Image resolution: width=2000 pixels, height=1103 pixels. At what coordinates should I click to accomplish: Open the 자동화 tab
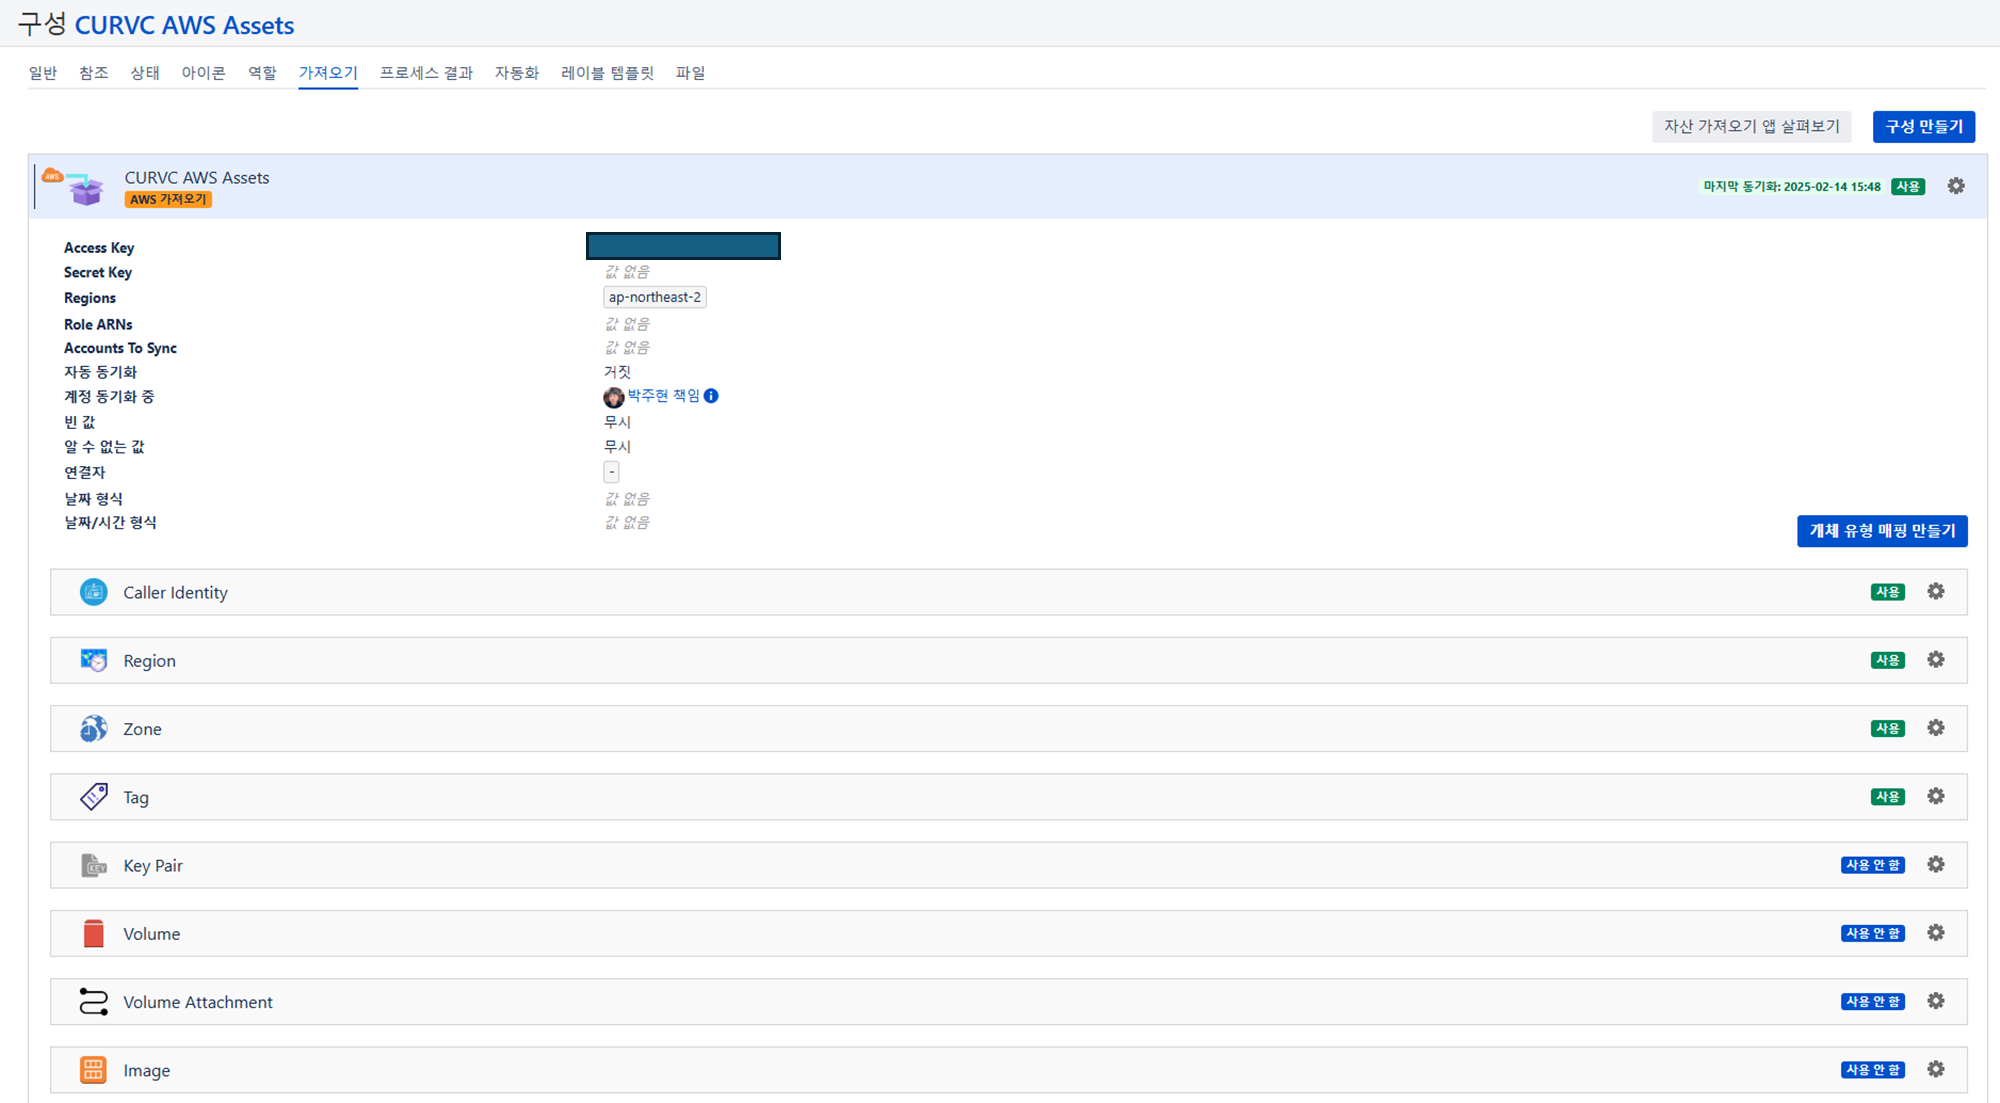click(517, 73)
